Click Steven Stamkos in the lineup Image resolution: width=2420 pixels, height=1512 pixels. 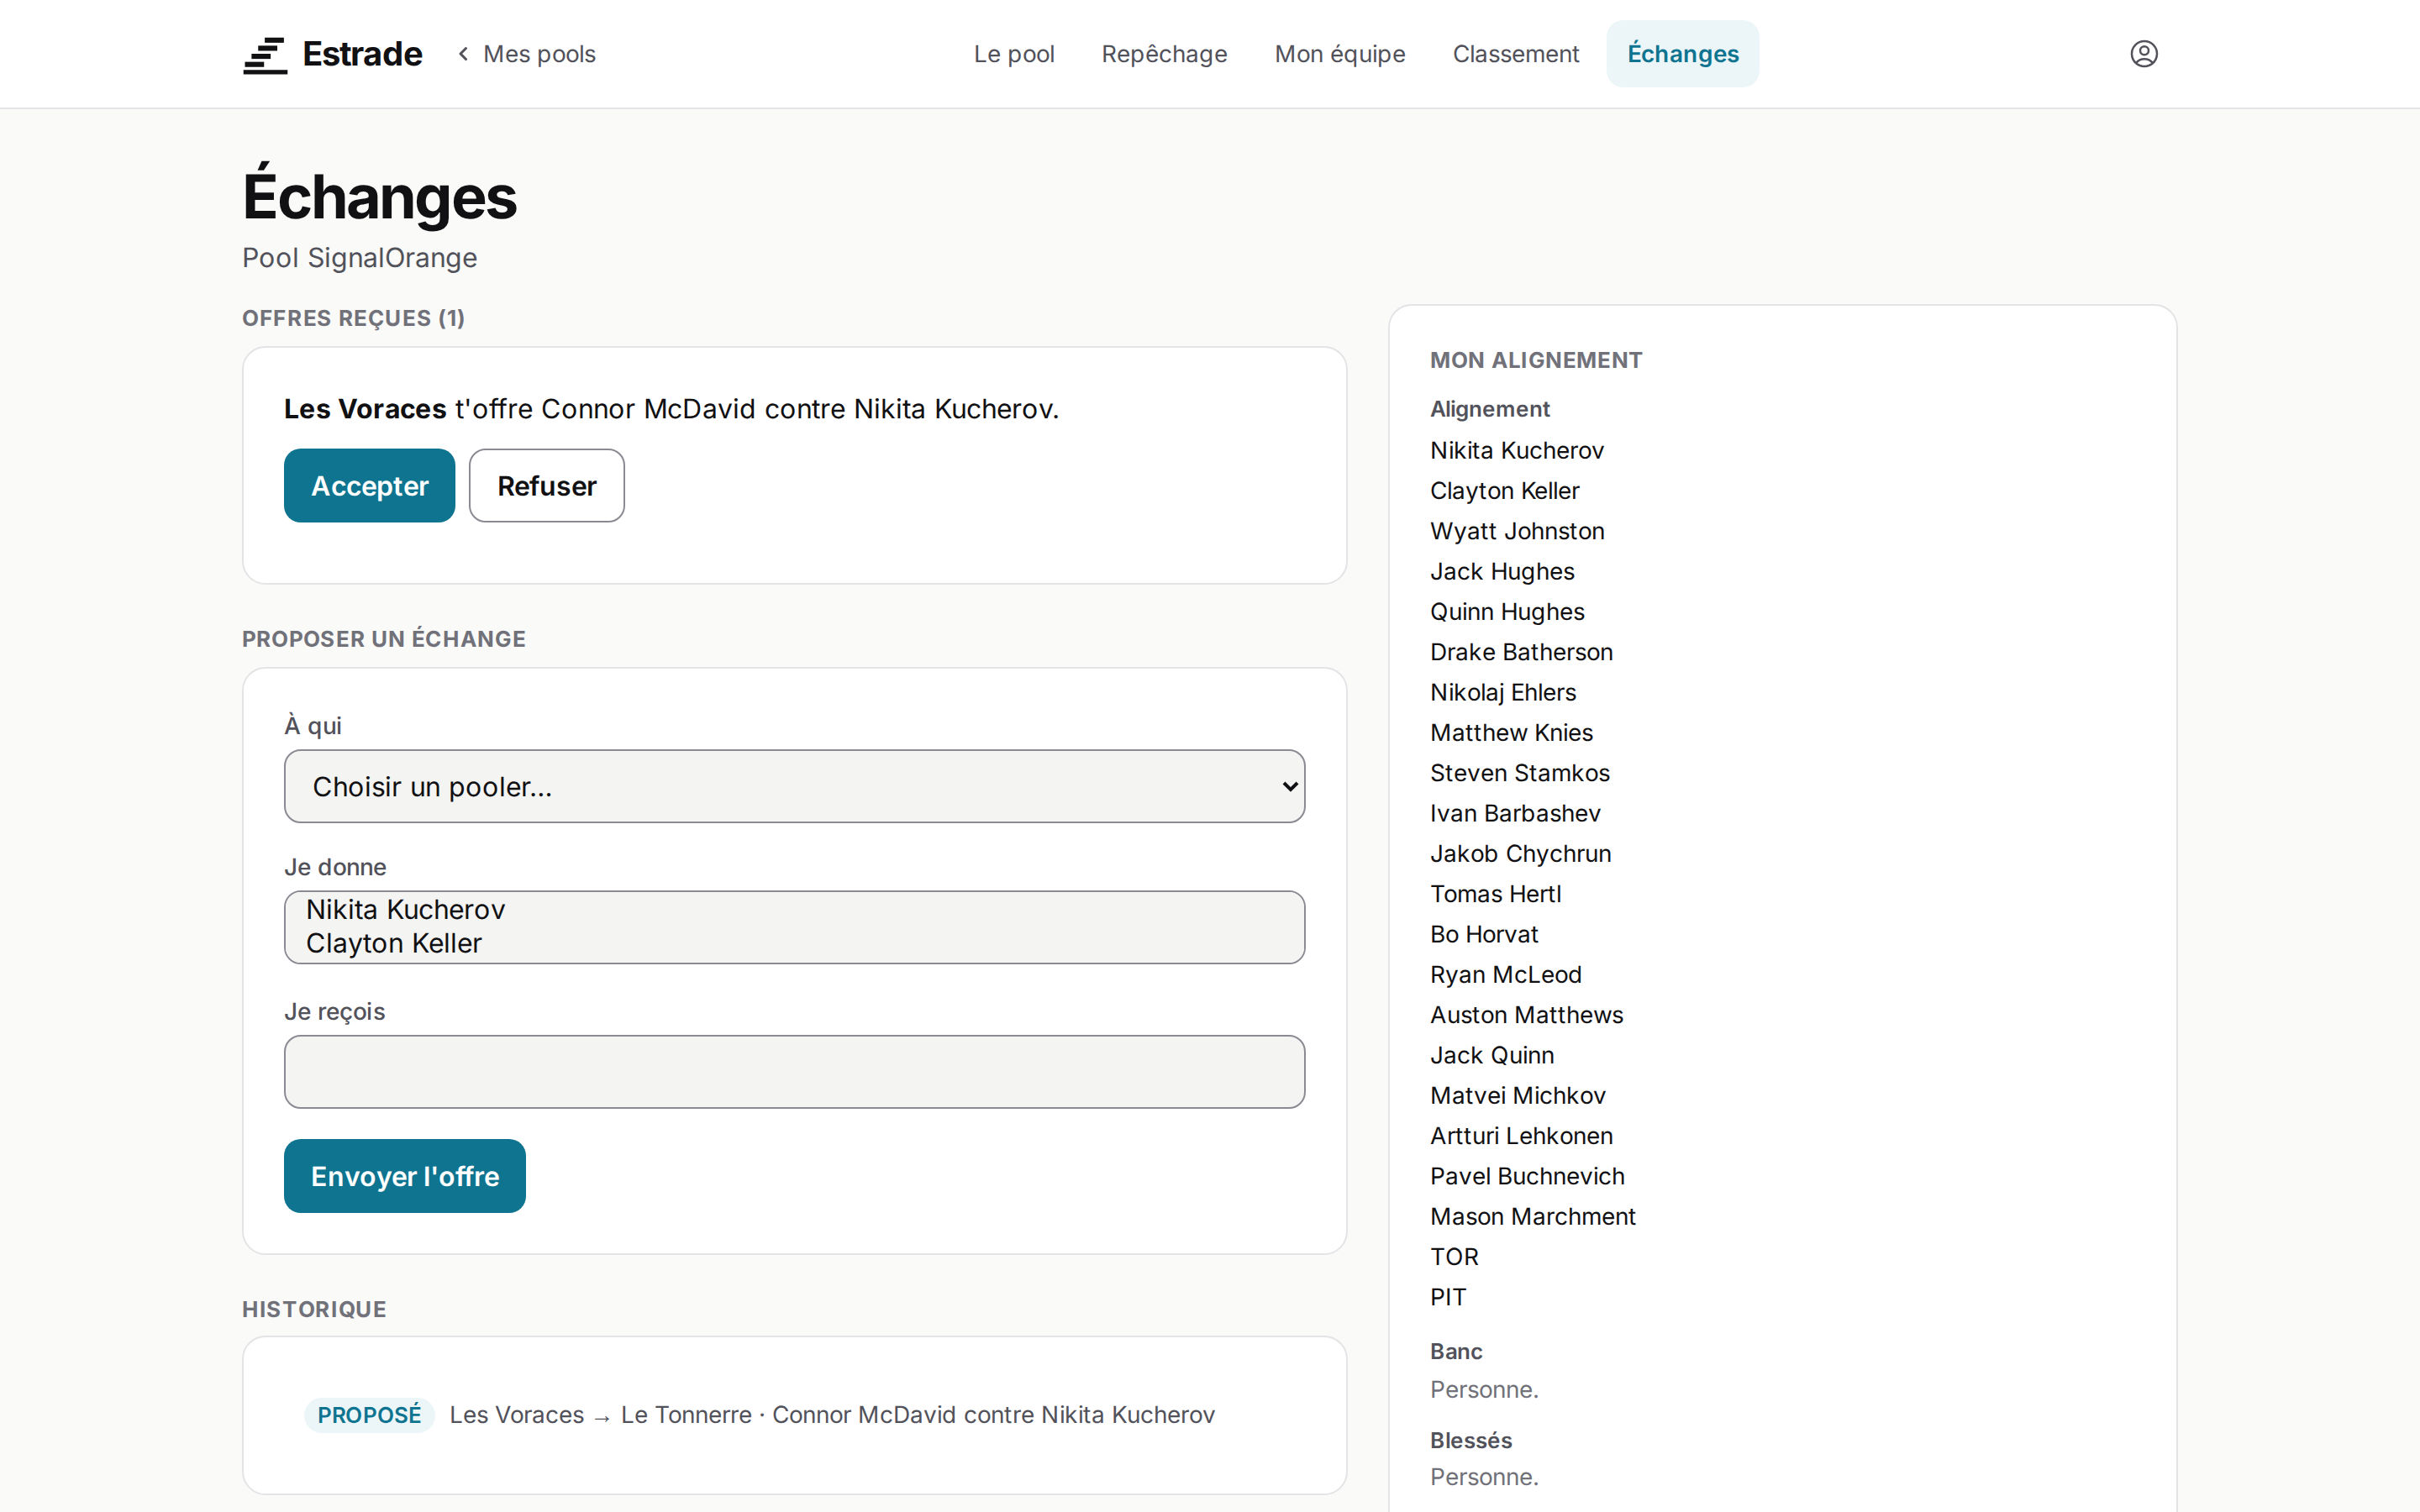[x=1520, y=773]
